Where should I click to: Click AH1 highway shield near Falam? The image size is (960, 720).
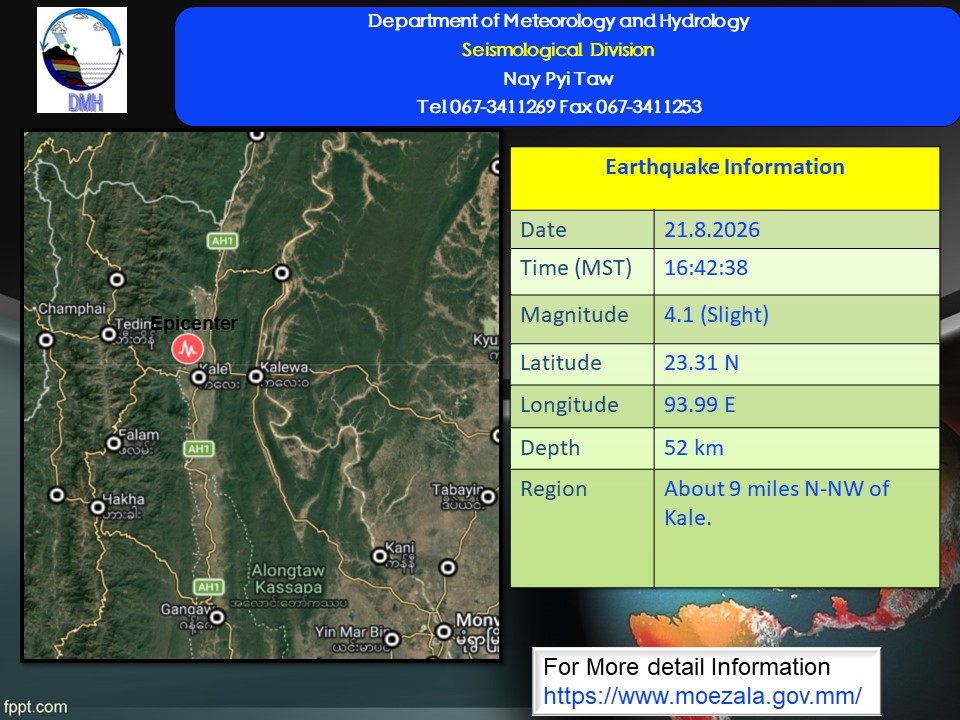coord(199,449)
